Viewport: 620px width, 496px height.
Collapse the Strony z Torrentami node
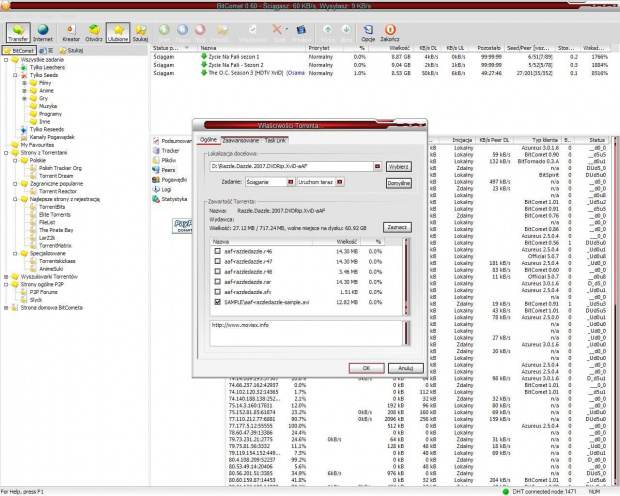pos(6,153)
